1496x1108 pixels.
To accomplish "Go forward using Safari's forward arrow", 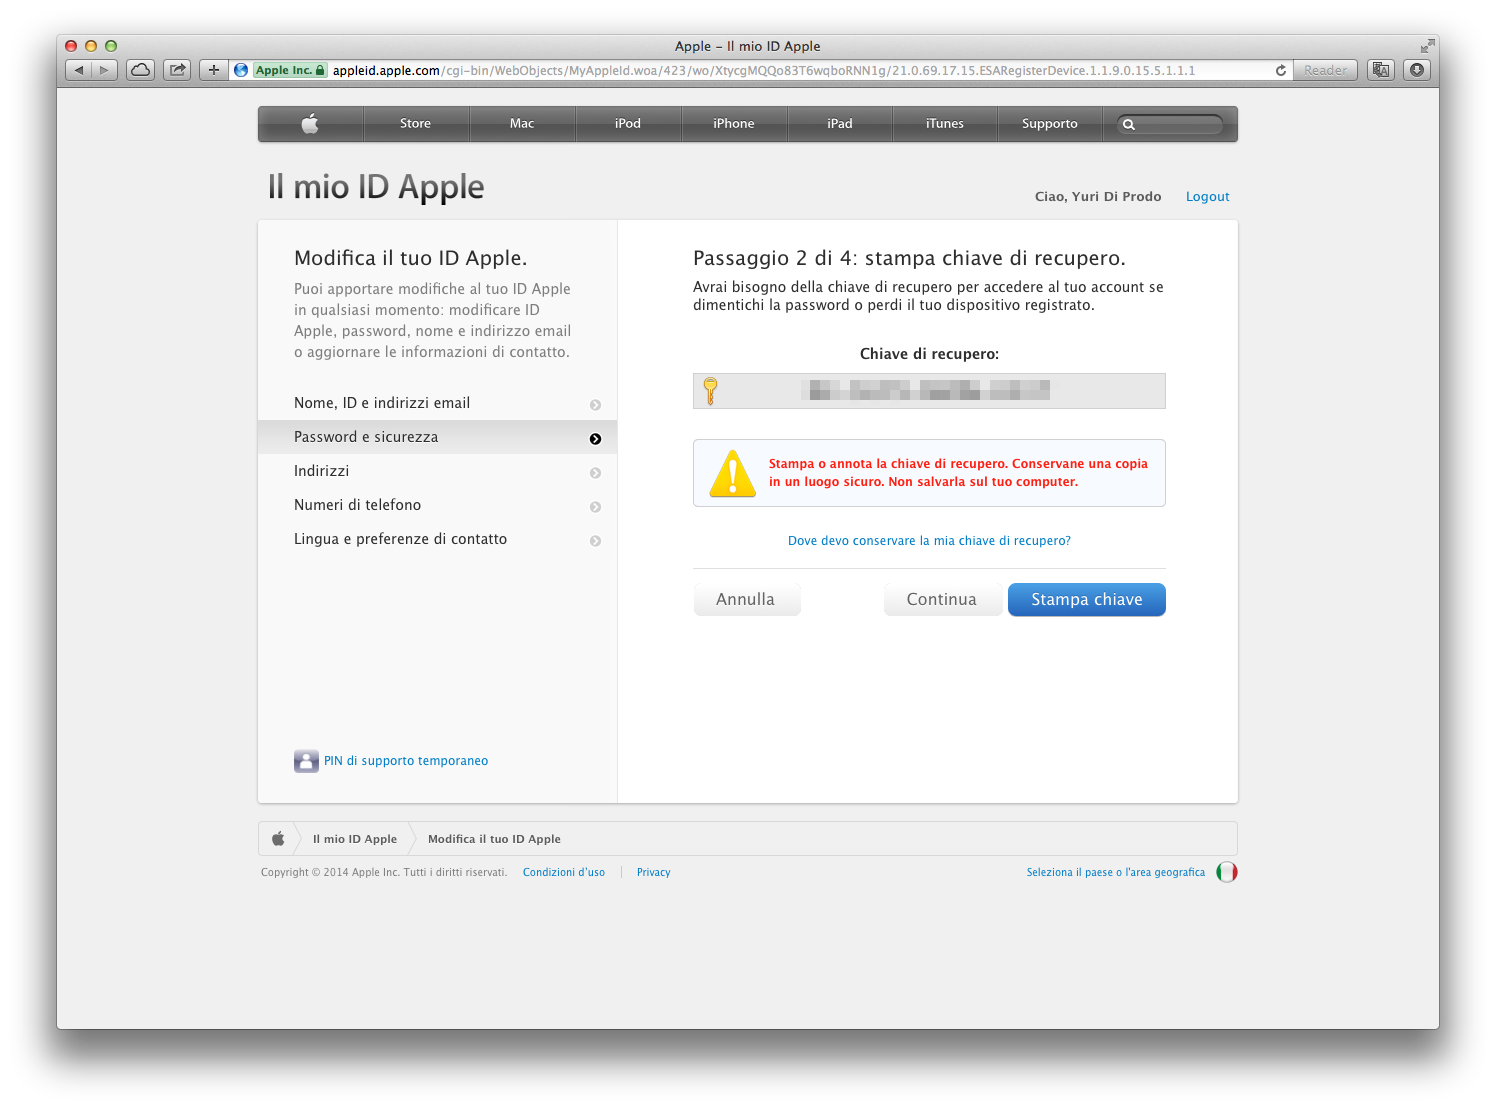I will 105,70.
